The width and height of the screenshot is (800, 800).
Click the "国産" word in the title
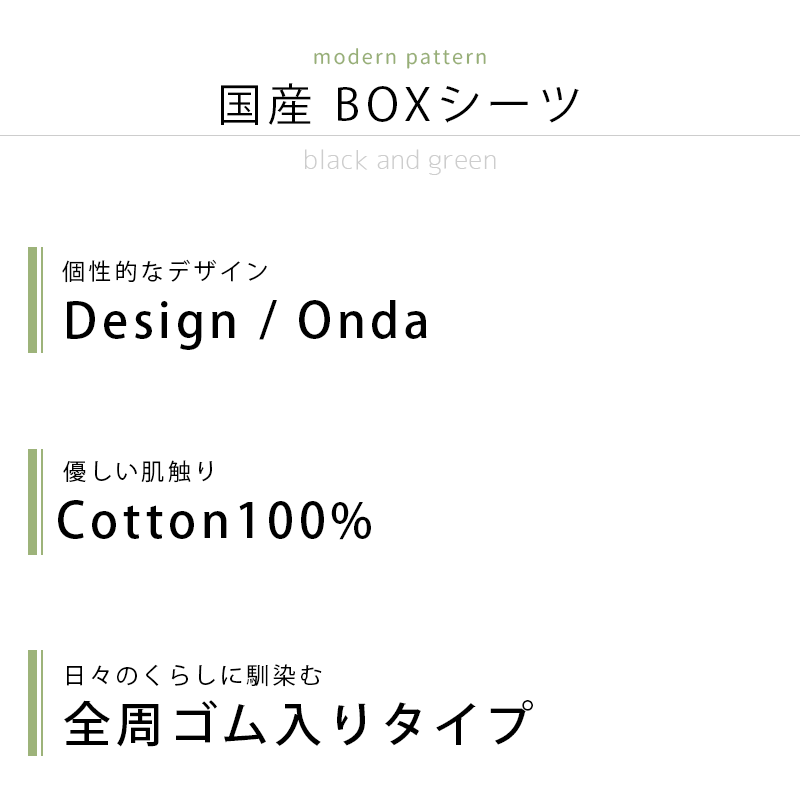coord(265,106)
